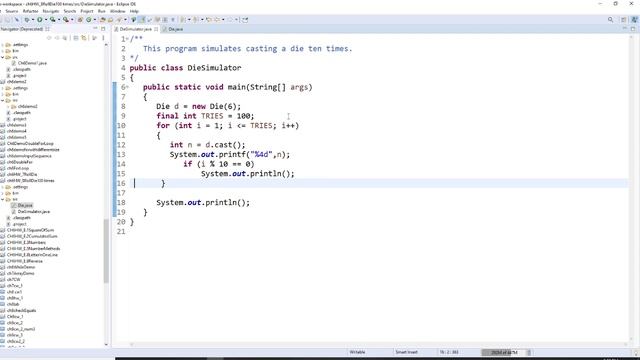
Task: Collapse all items in the Navigator
Action: point(76,38)
